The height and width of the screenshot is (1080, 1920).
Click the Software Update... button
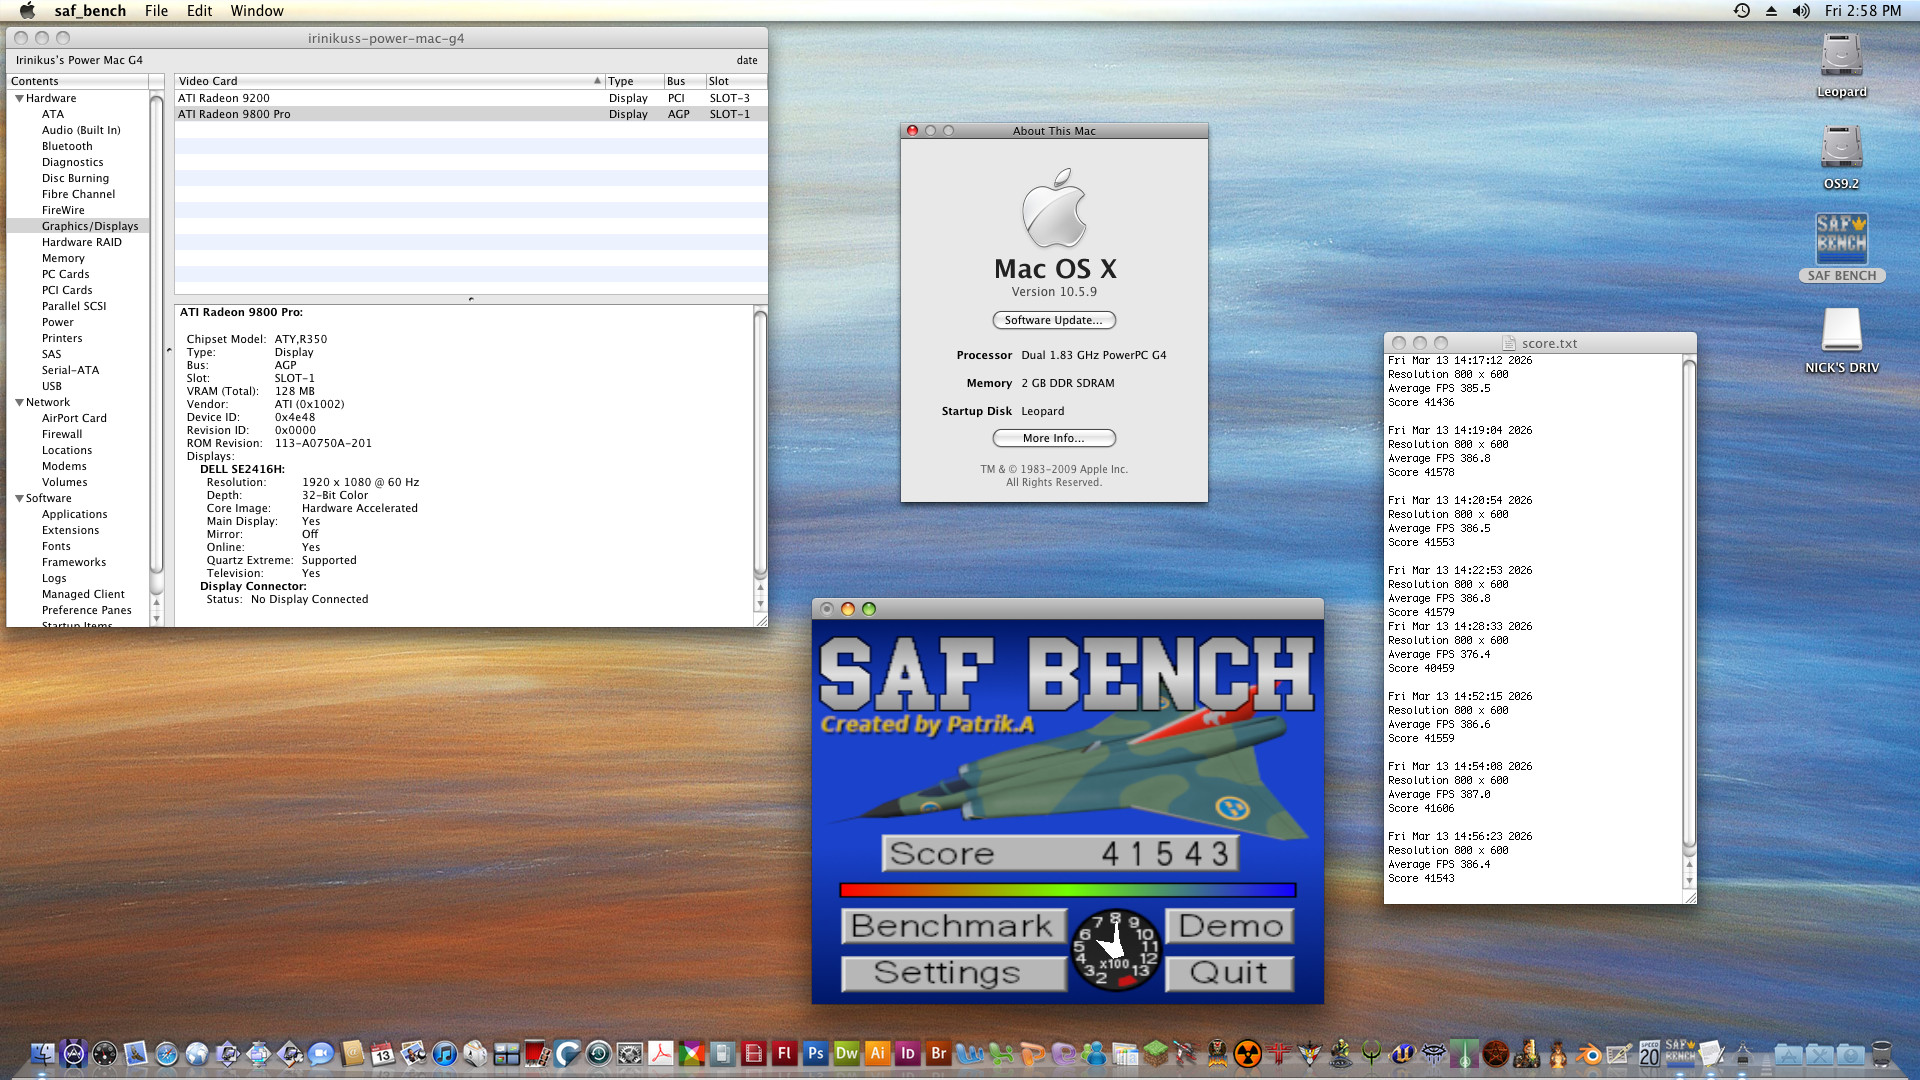click(x=1053, y=320)
